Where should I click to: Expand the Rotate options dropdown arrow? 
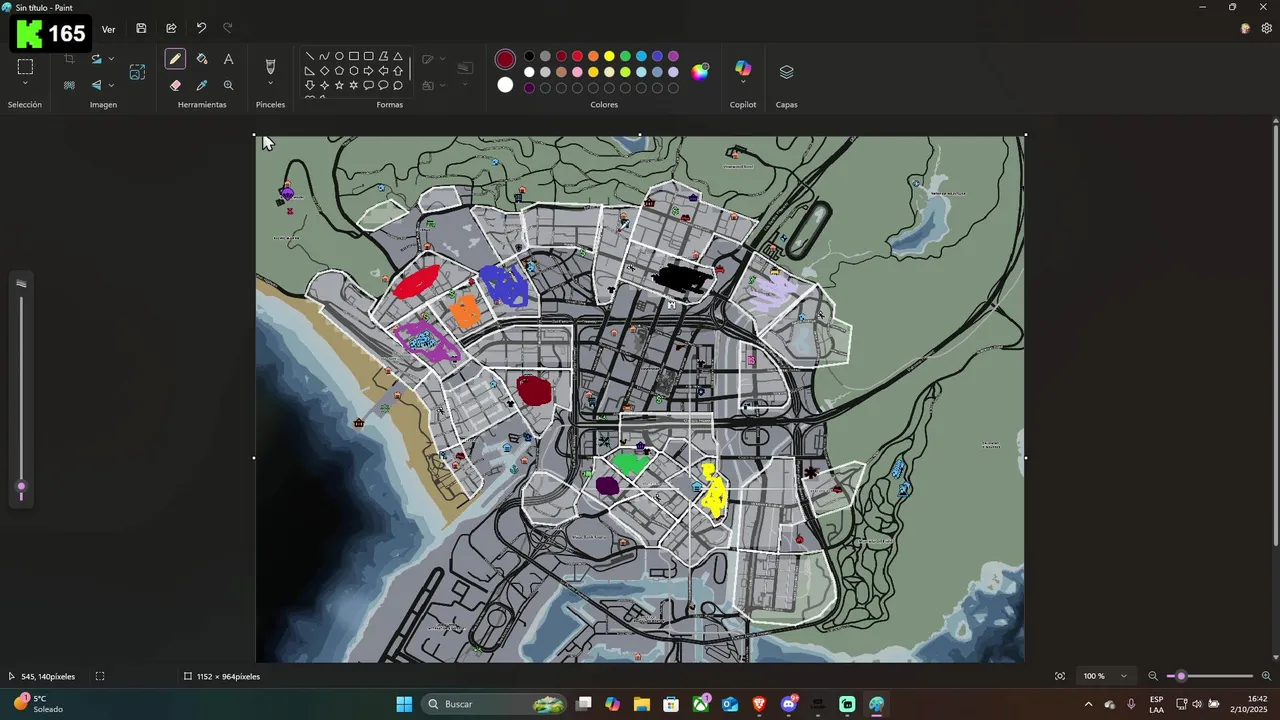coord(111,59)
